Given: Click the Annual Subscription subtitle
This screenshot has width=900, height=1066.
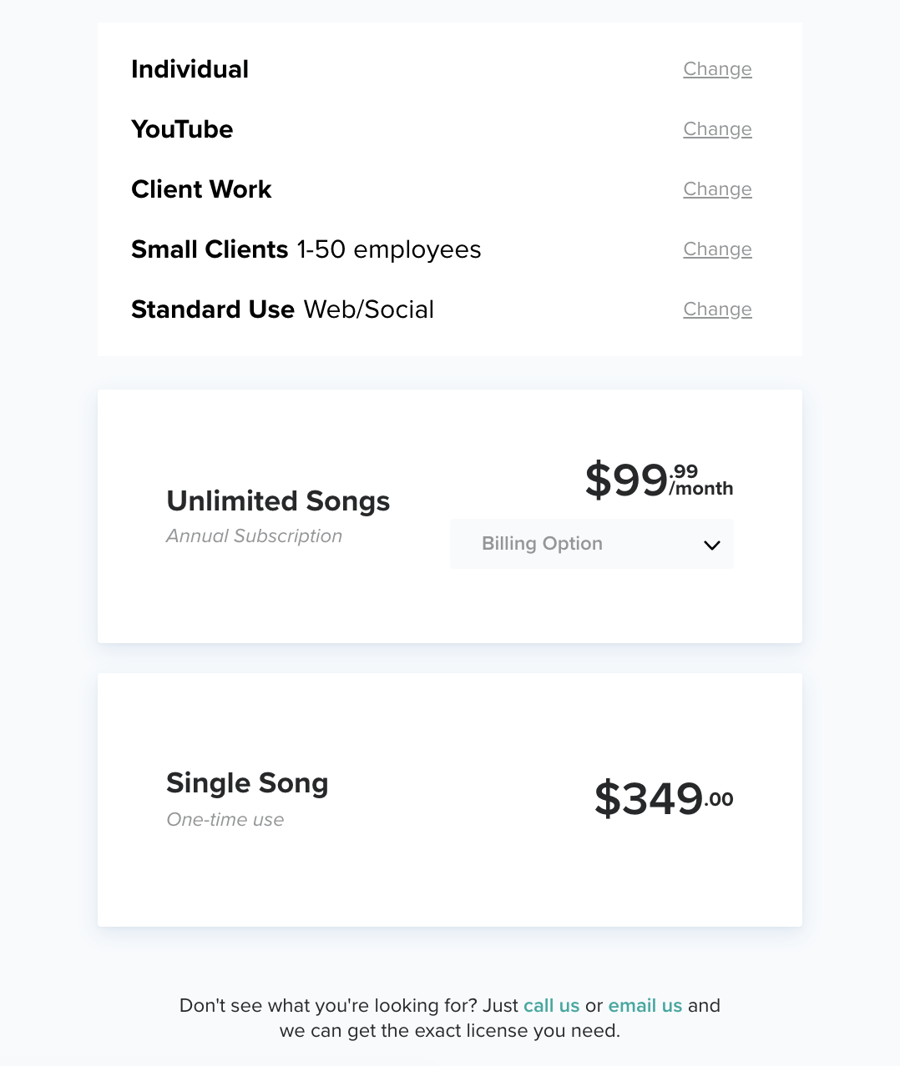Looking at the screenshot, I should (x=254, y=536).
